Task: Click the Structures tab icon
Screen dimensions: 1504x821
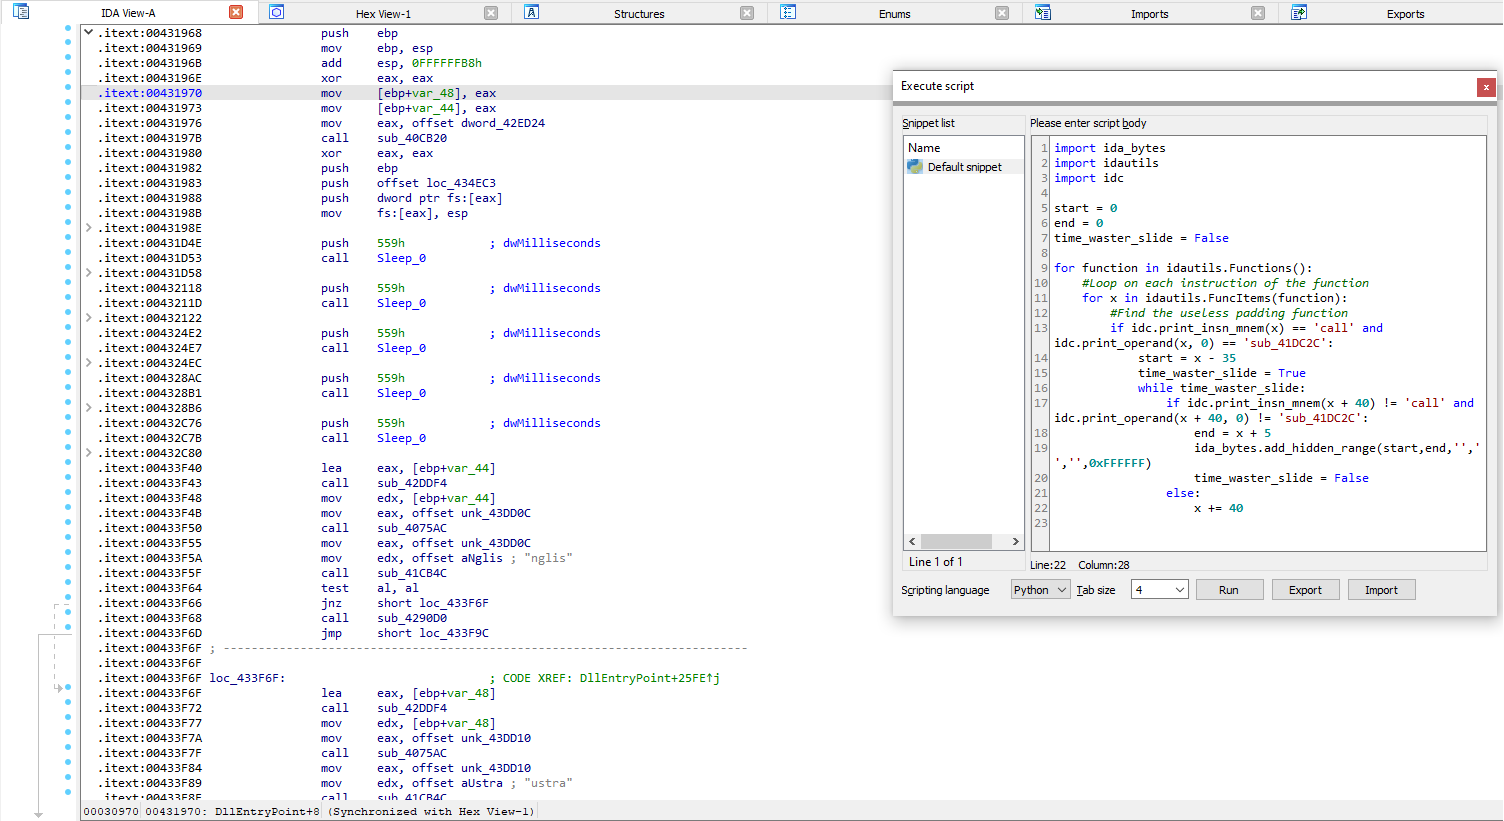Action: click(532, 12)
